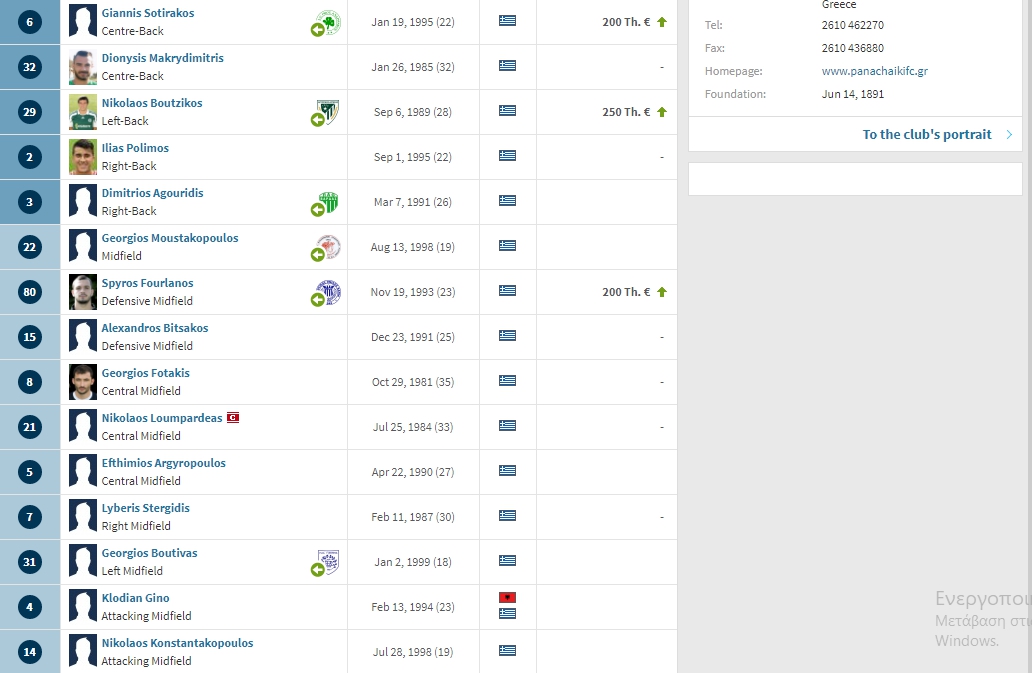Click club crest icon beside Georgios Boutivas
Screen dimensions: 1032x673
point(328,562)
